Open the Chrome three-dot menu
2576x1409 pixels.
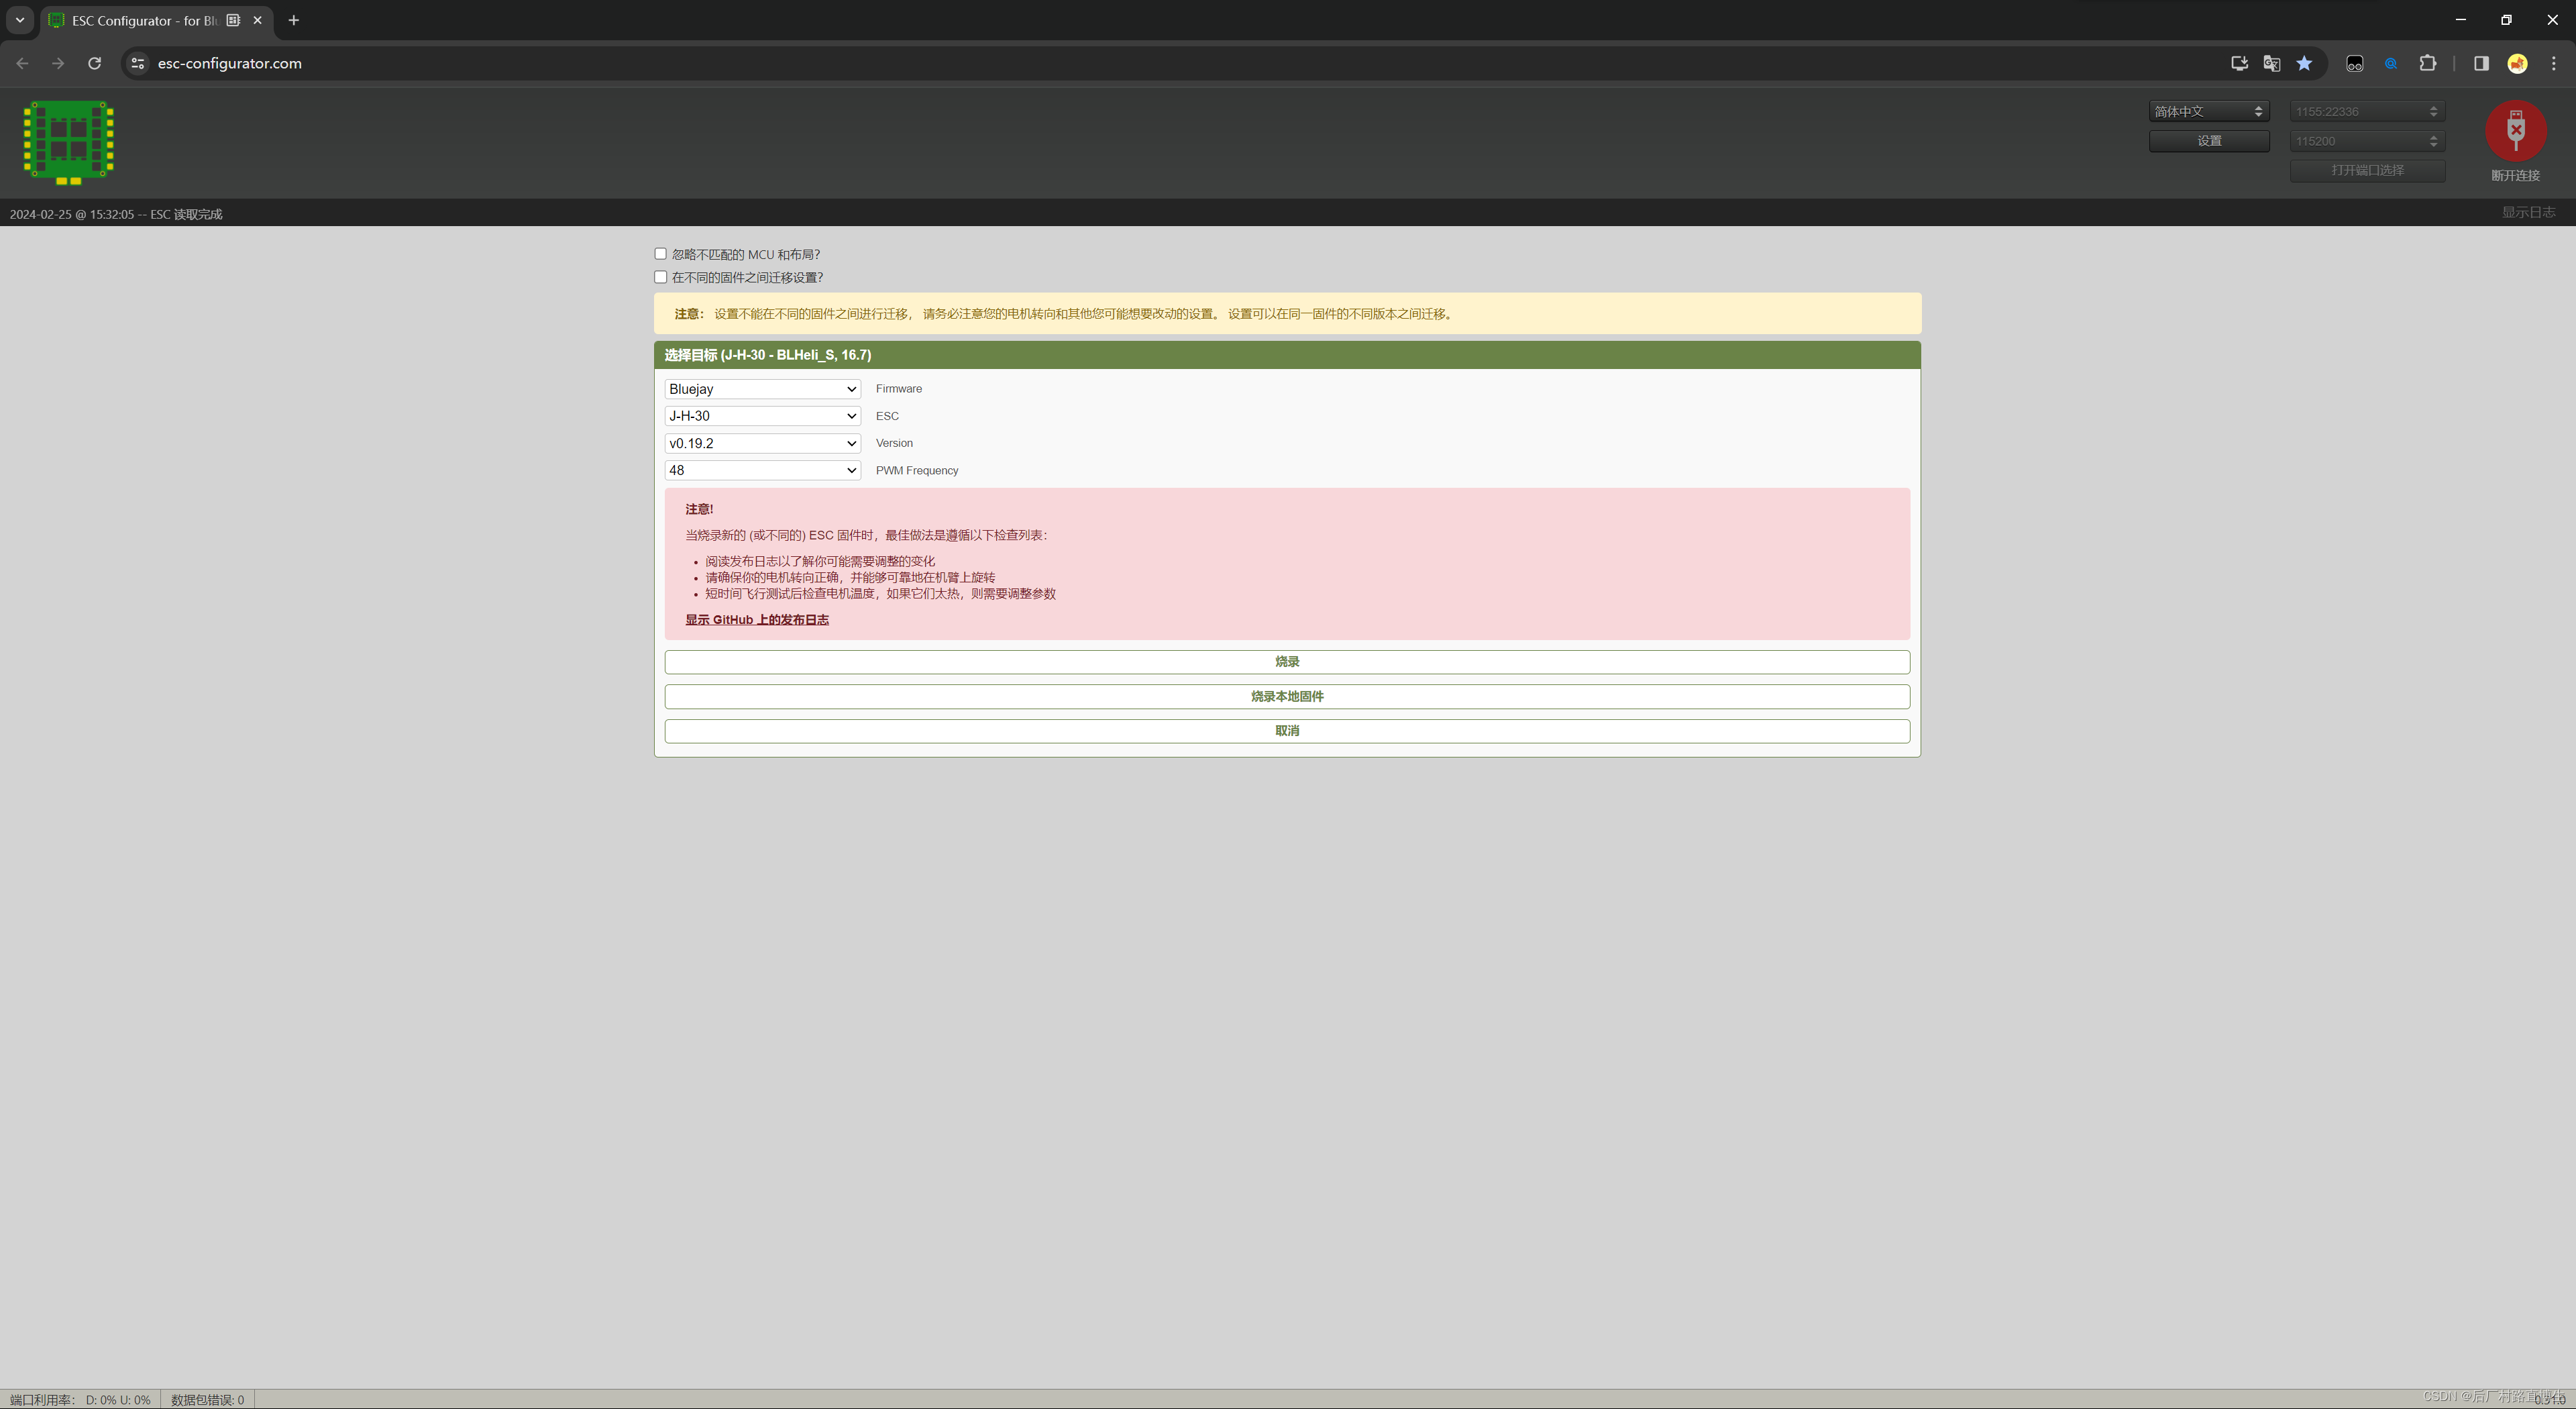(2553, 63)
